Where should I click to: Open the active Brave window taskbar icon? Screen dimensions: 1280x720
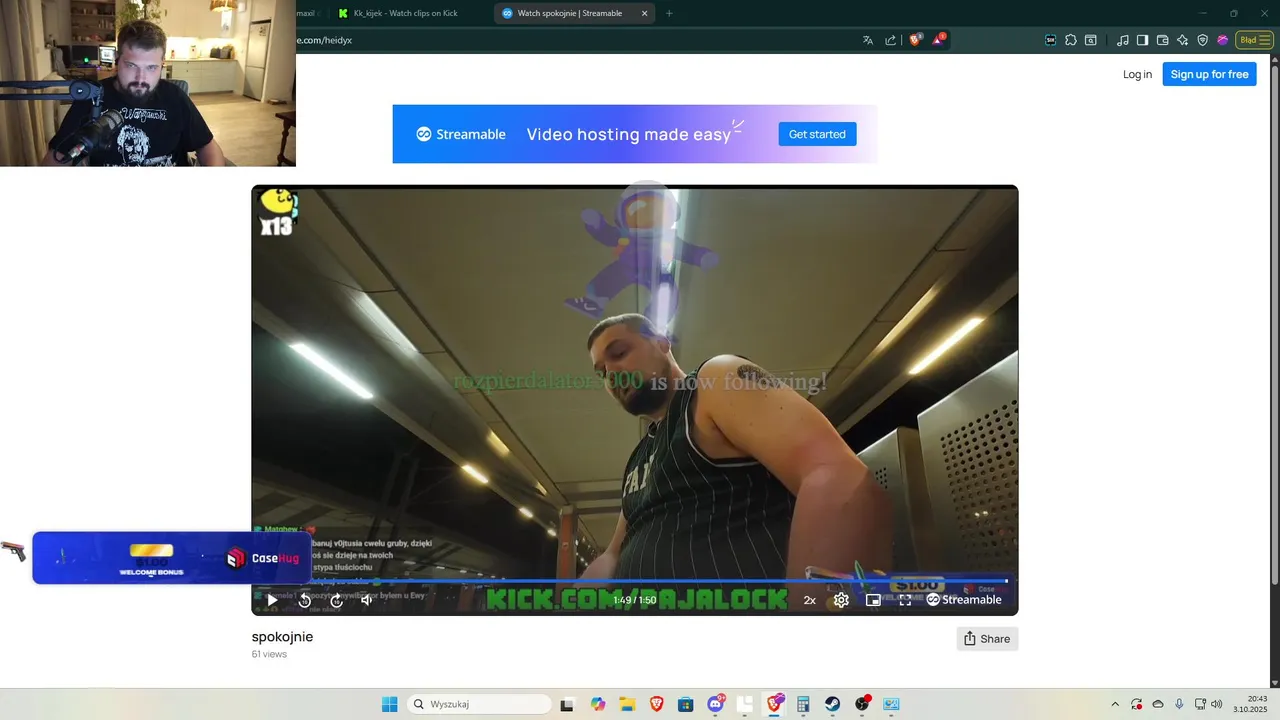pos(774,704)
